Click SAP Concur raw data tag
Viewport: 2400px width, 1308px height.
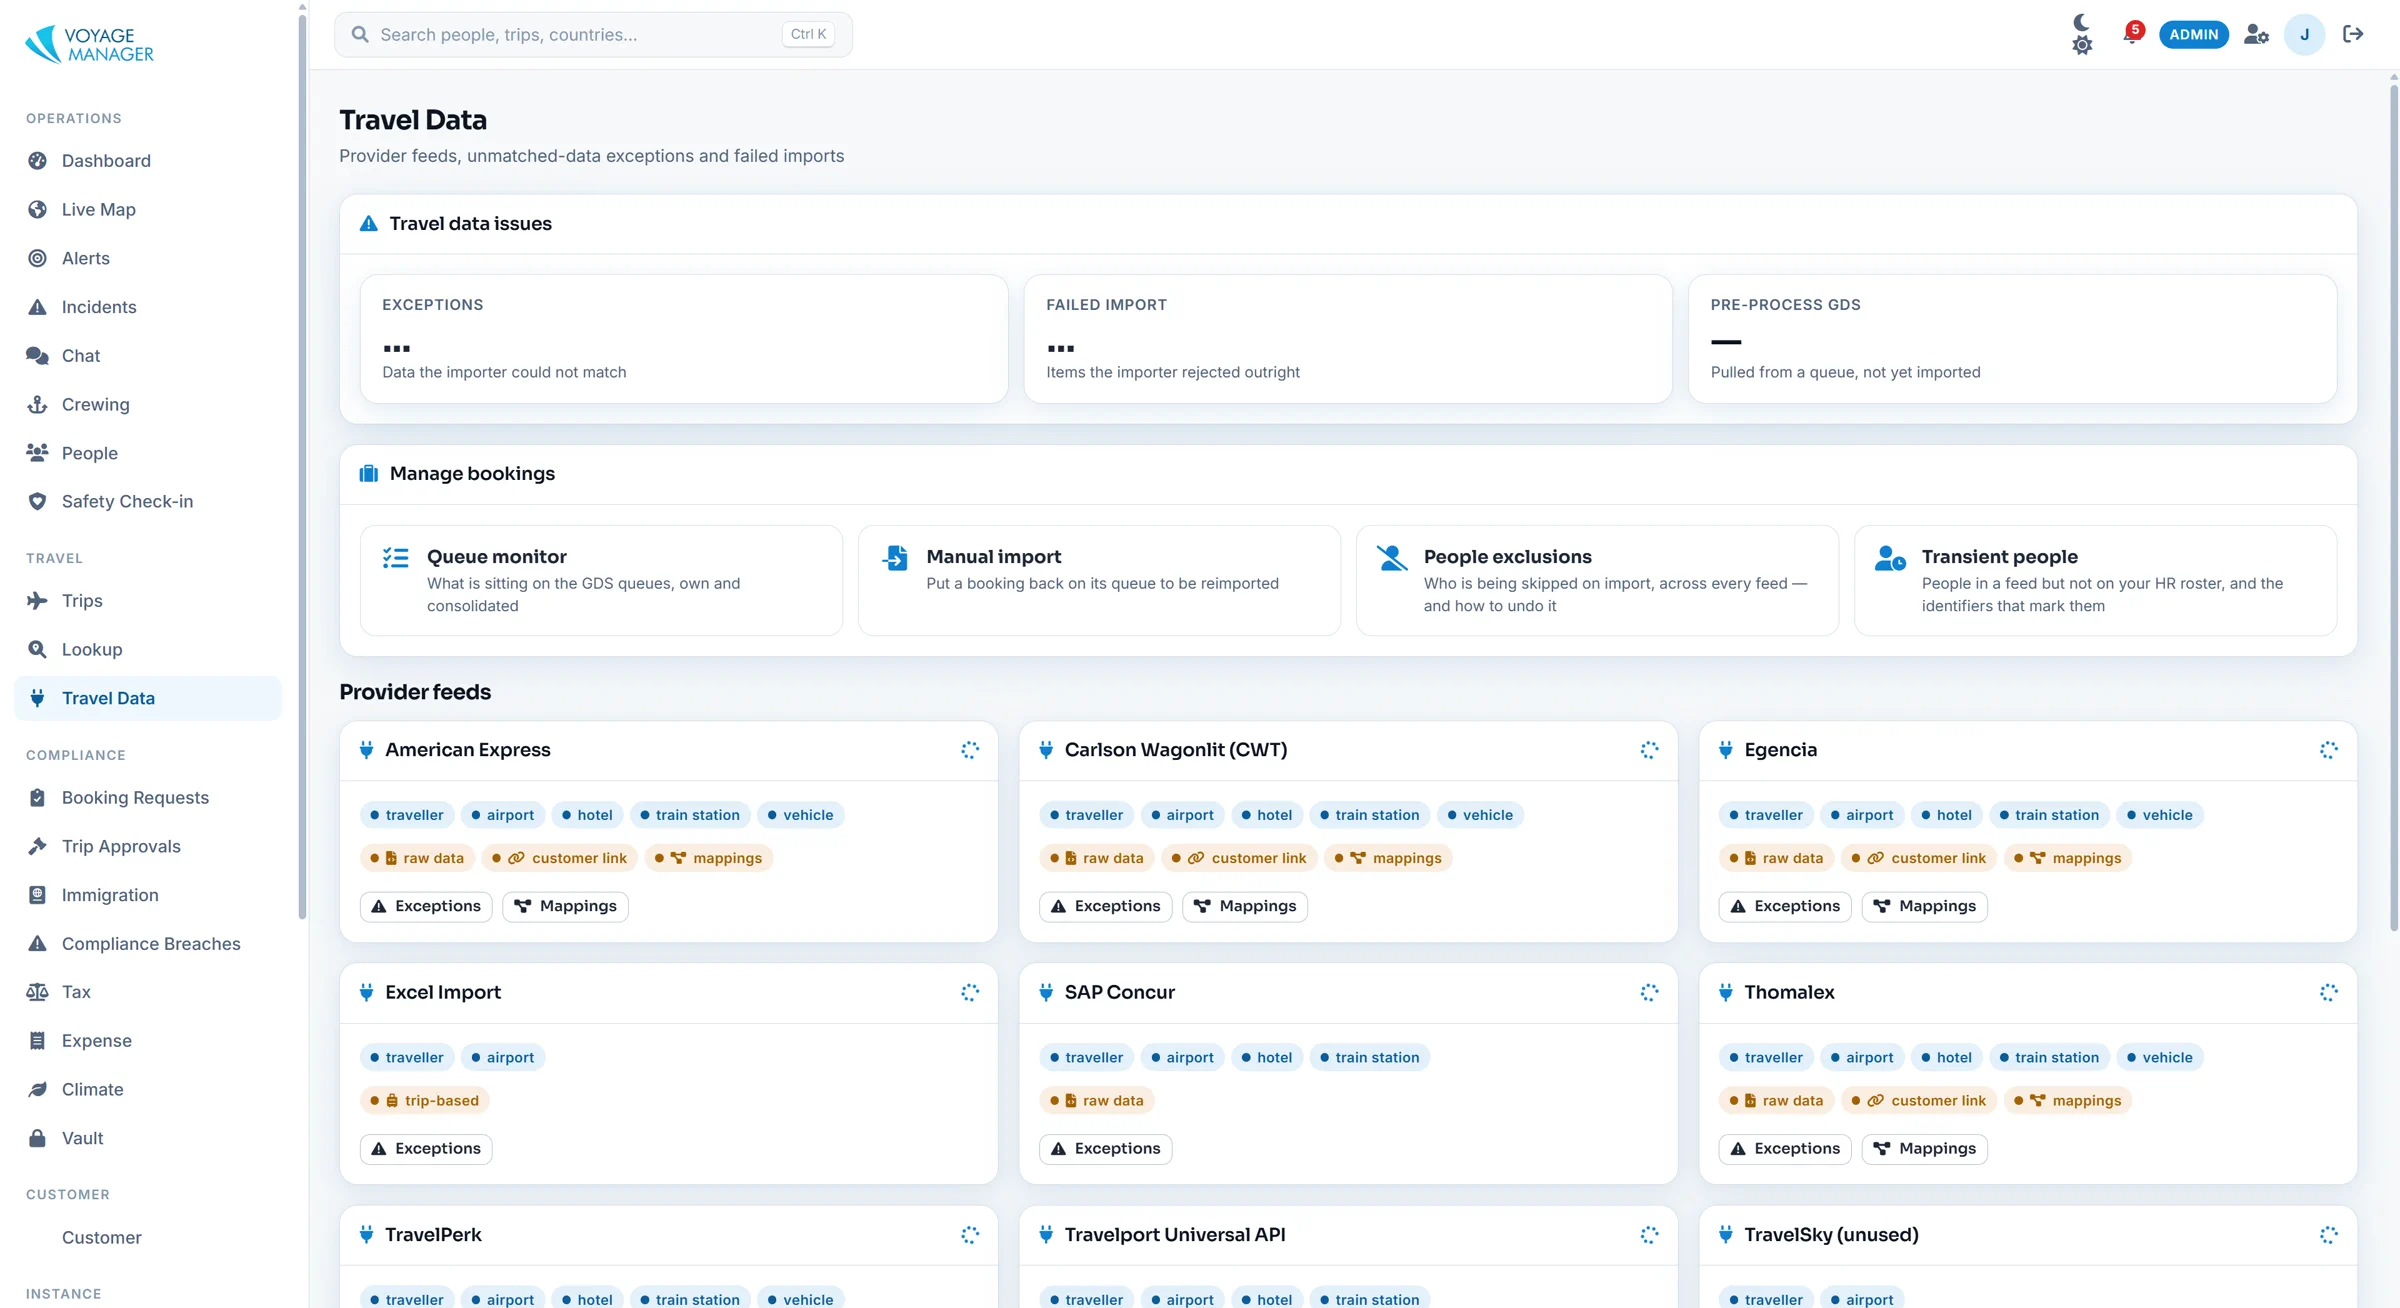pyautogui.click(x=1097, y=1100)
